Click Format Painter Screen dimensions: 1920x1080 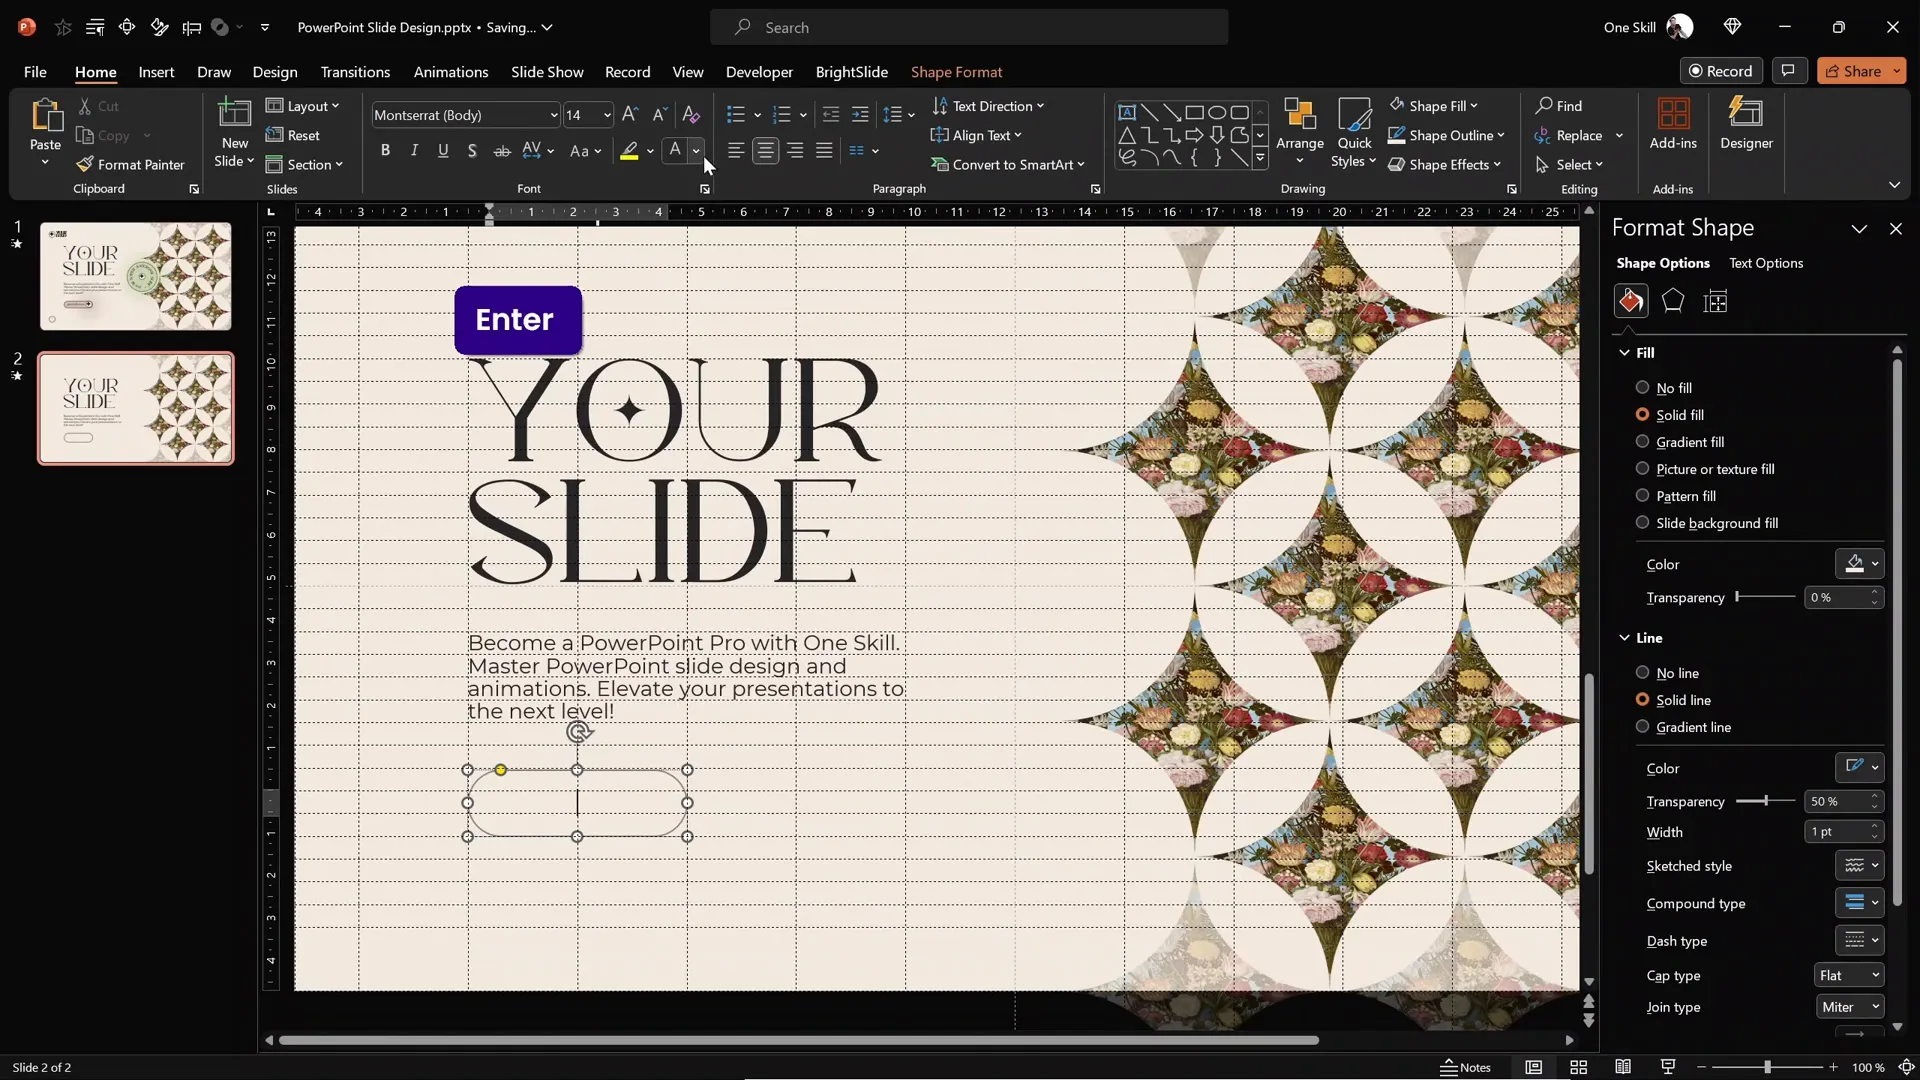click(131, 164)
